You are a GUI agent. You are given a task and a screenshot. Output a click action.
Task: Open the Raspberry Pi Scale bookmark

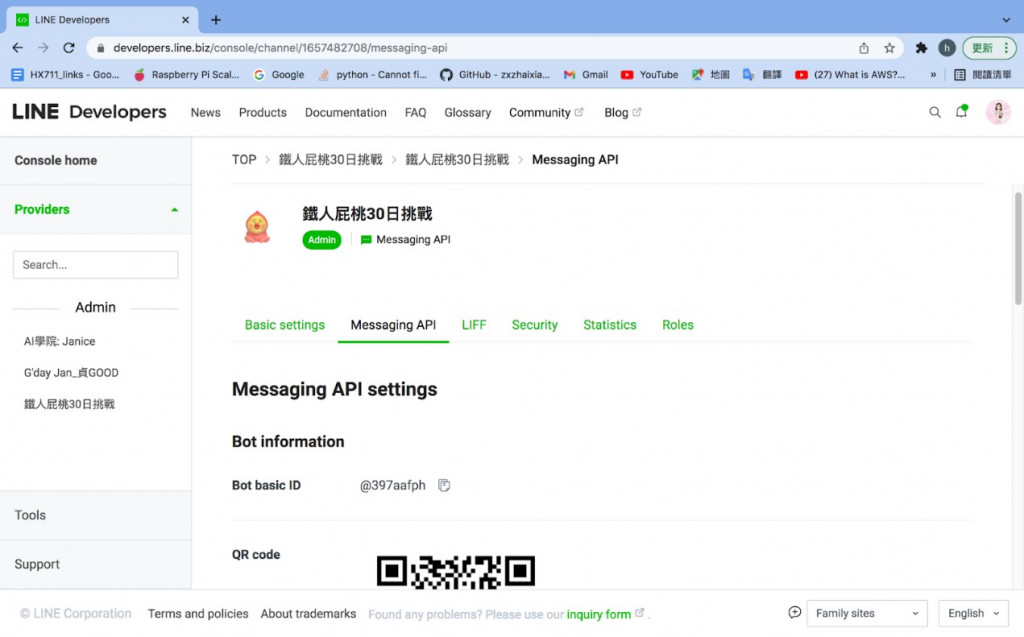coord(186,74)
